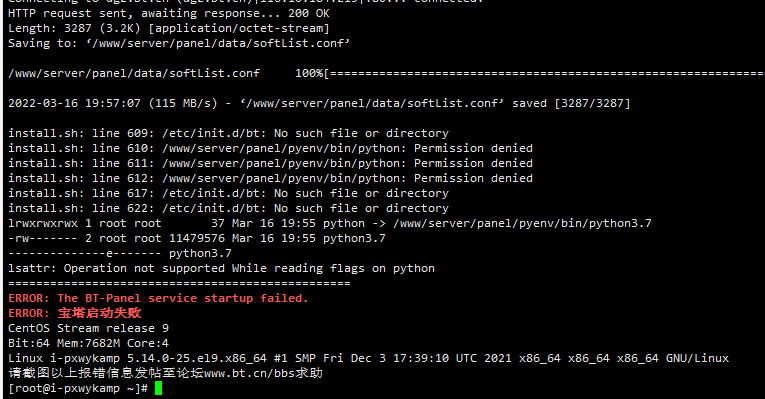Image resolution: width=765 pixels, height=399 pixels.
Task: Click the lsattr Operation not supported message
Action: coord(221,268)
